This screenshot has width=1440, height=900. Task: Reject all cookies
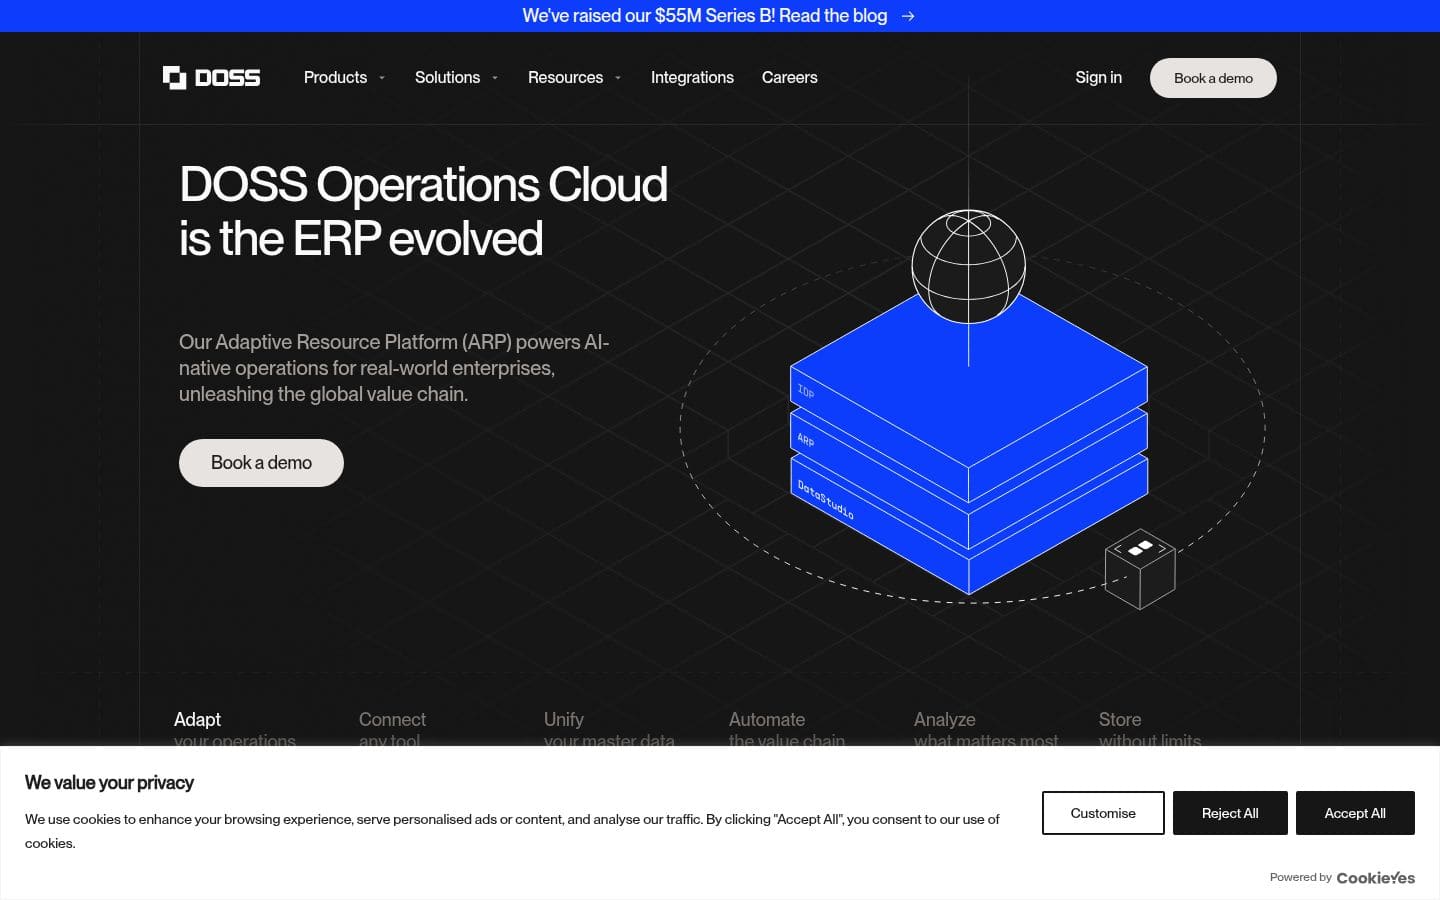click(1230, 813)
